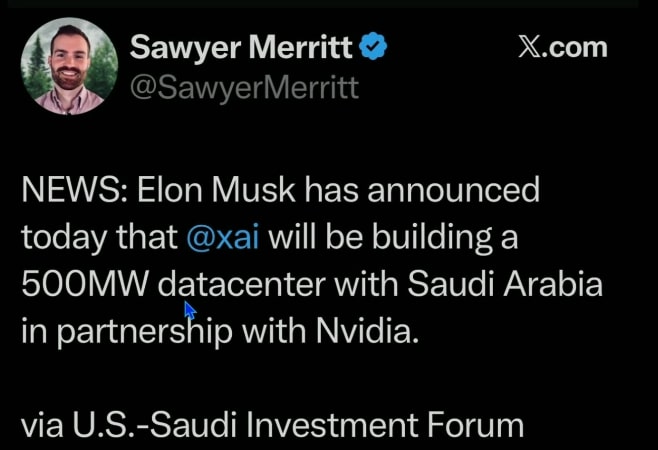This screenshot has height=450, width=658.
Task: Click the blue verified checkmark badge
Action: coord(375,48)
